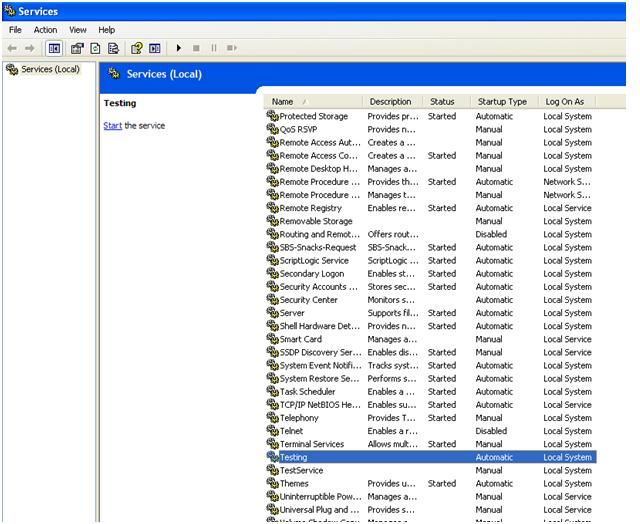640x524 pixels.
Task: Click the Refresh toolbar icon
Action: click(95, 48)
